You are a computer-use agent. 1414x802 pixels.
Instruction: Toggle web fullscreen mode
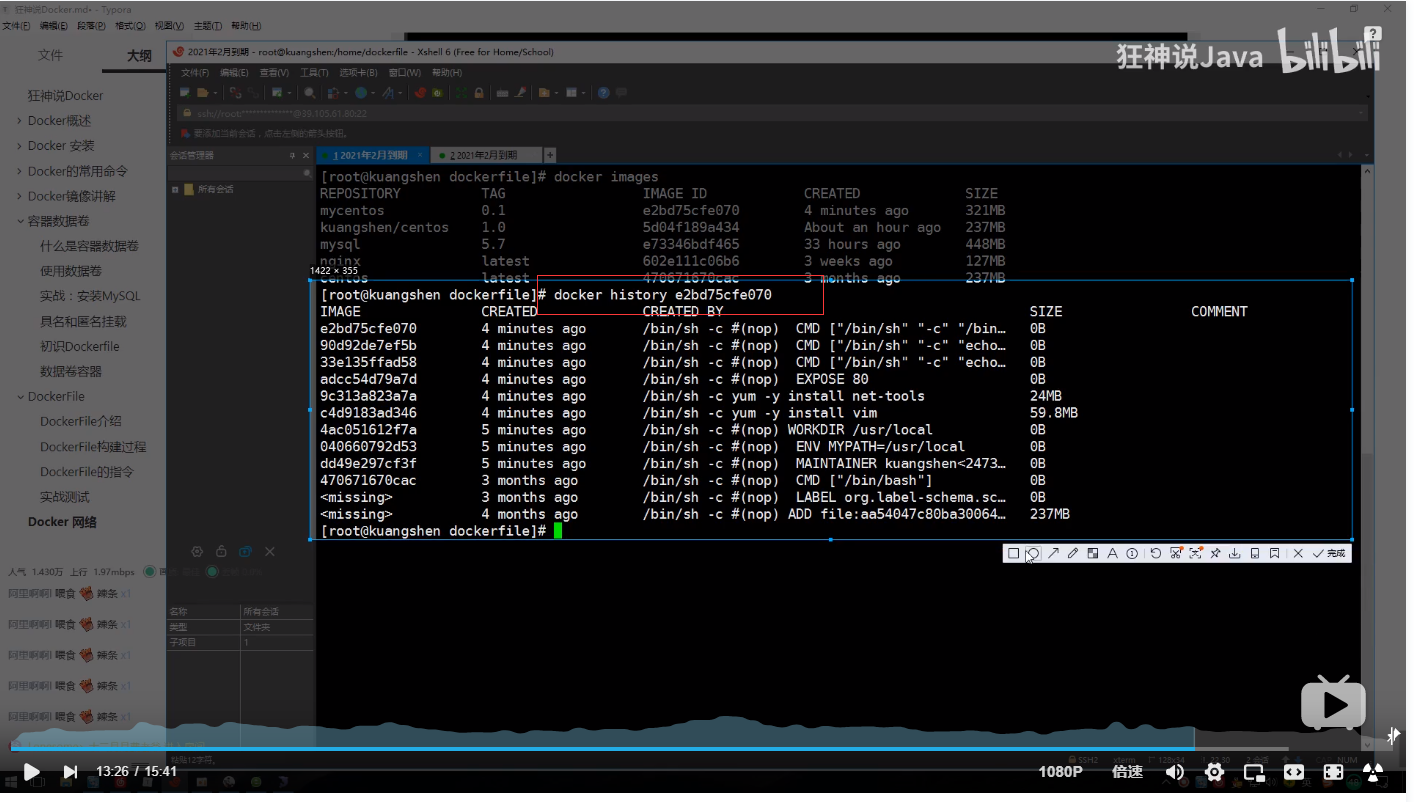1333,772
